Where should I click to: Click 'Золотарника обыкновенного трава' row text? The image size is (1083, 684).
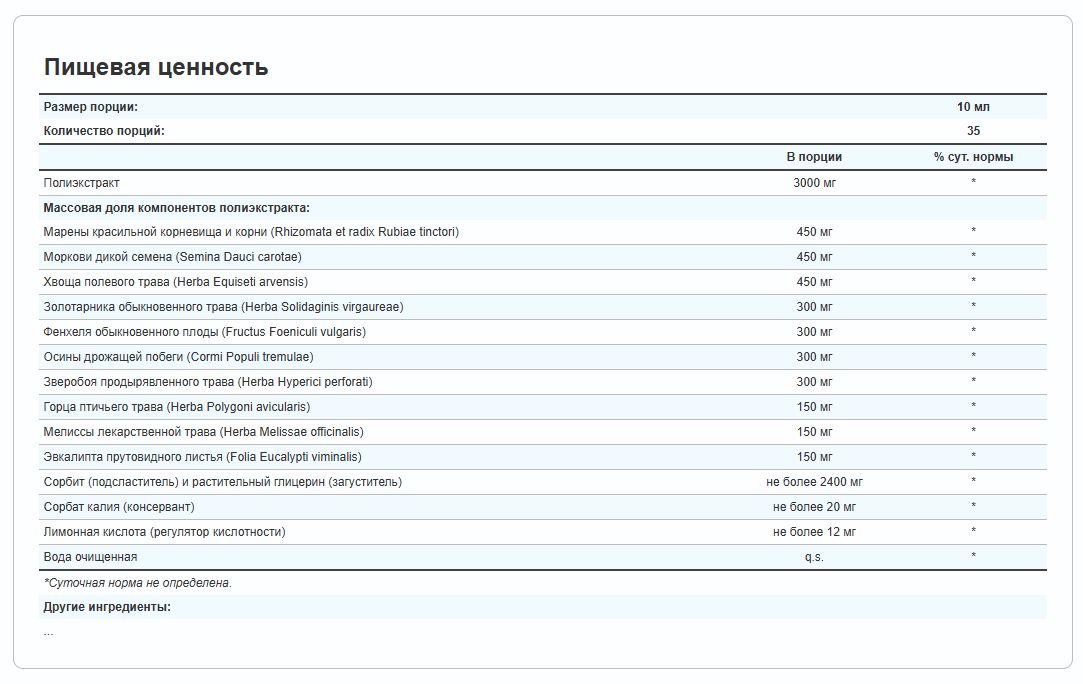[224, 307]
